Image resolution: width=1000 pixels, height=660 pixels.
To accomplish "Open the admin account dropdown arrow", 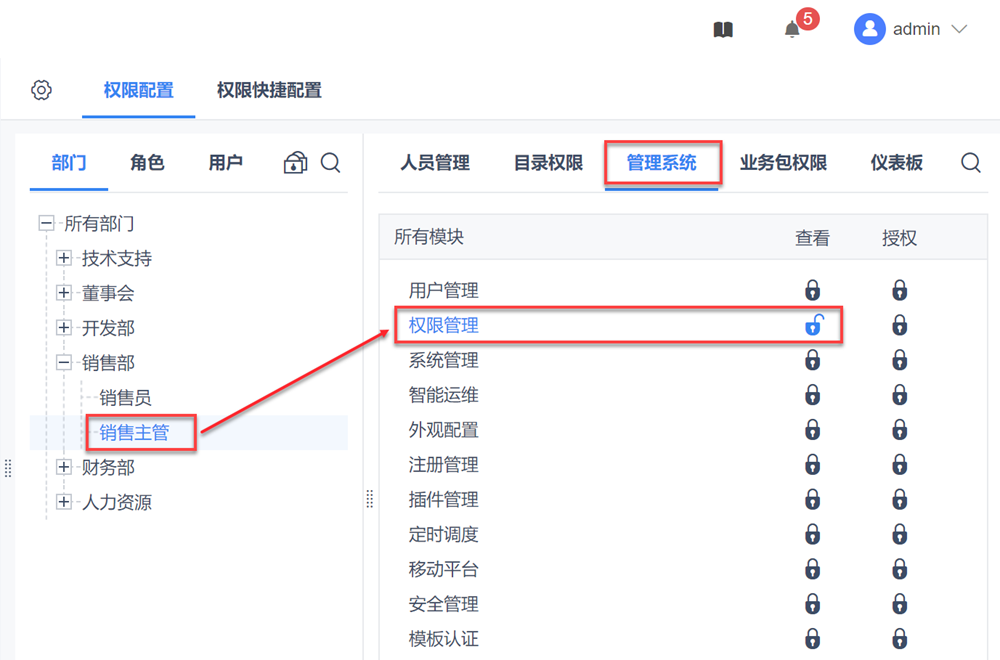I will 959,30.
